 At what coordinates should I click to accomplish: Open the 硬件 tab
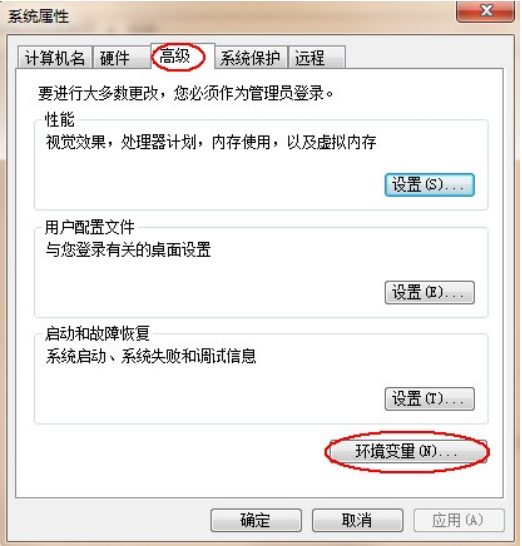(x=122, y=57)
